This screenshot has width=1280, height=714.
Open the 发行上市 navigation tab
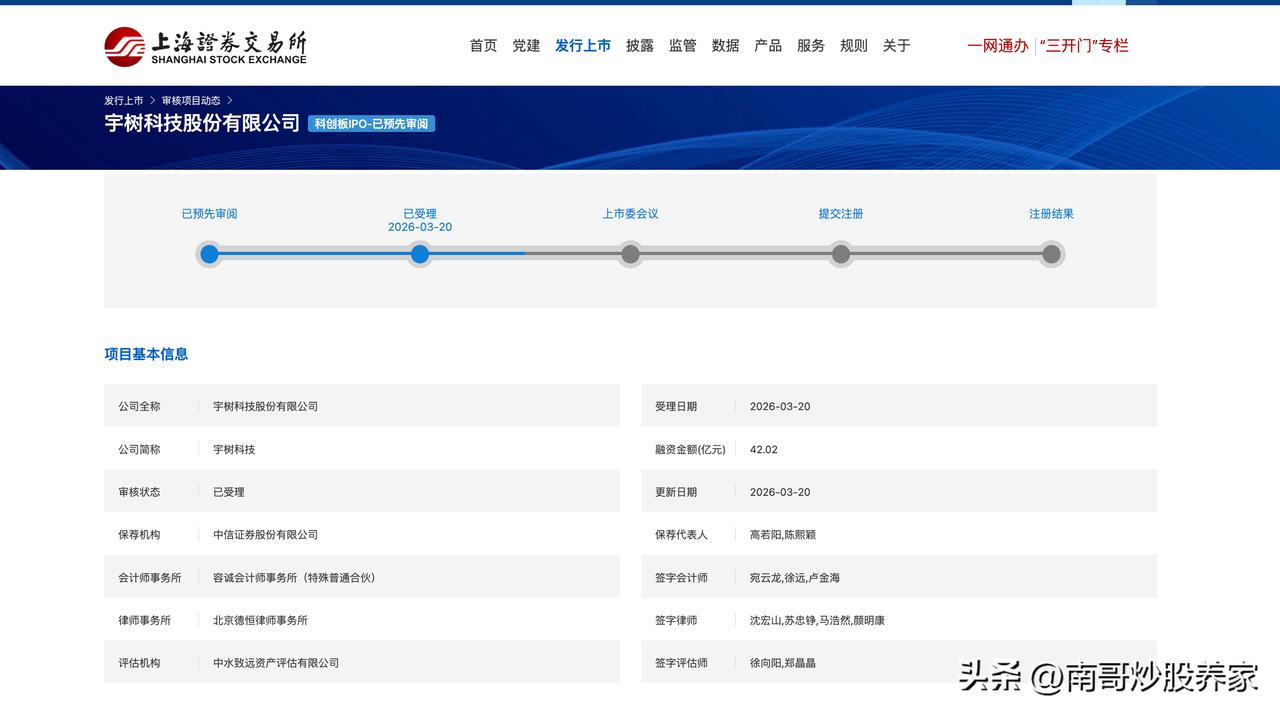583,45
